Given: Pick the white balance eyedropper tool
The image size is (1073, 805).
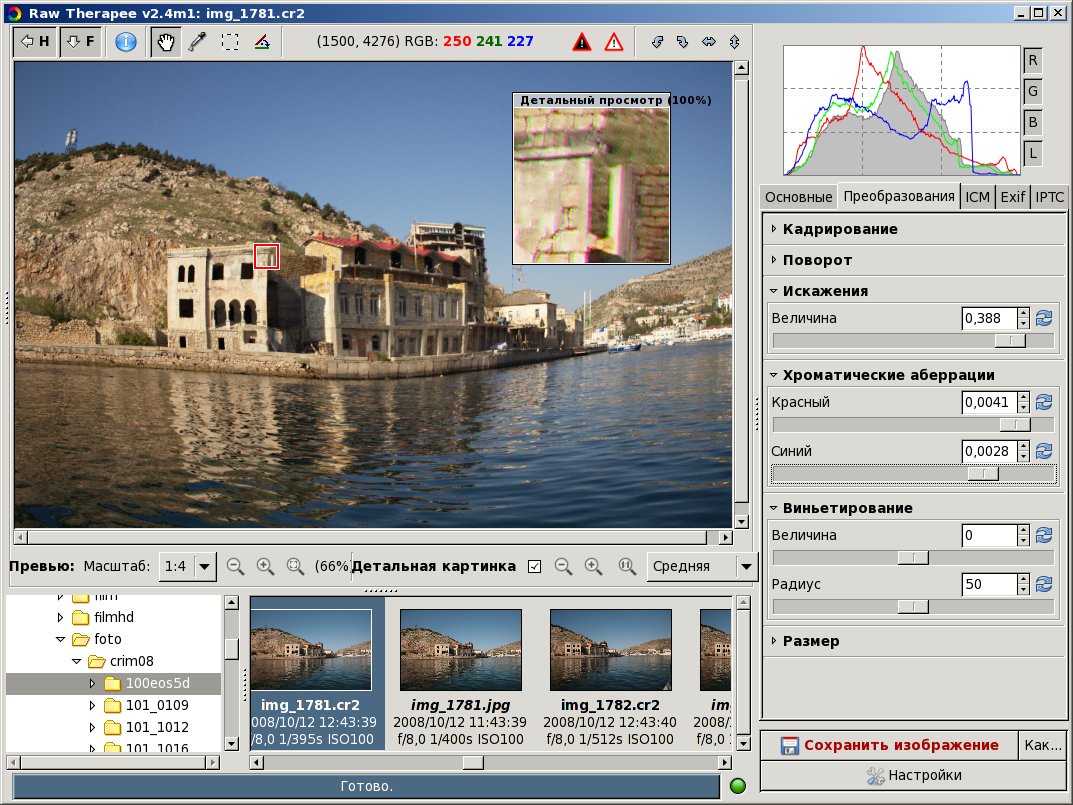Looking at the screenshot, I should click(198, 42).
